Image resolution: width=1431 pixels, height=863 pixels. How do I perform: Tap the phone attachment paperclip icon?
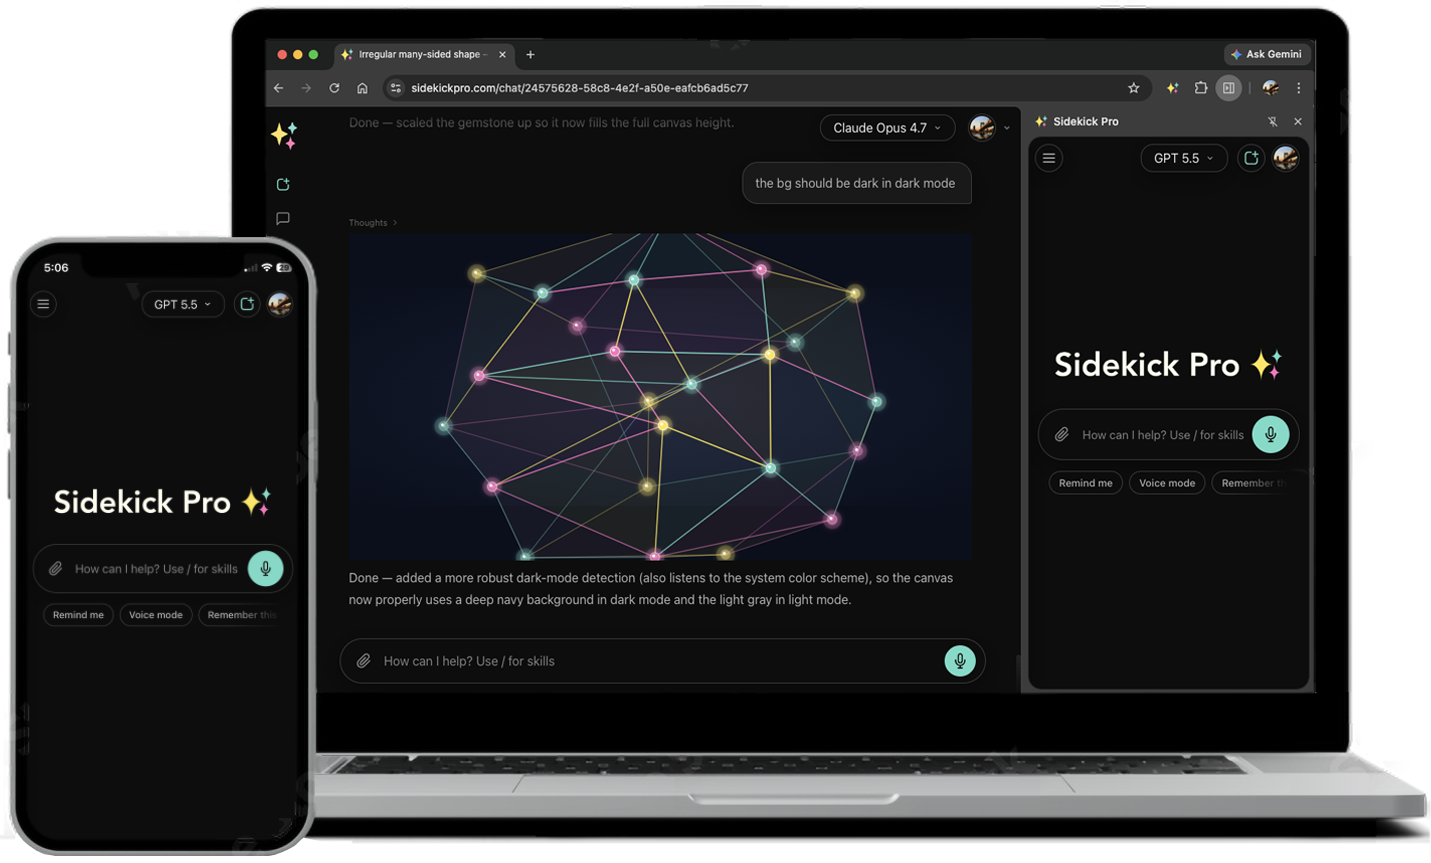coord(56,569)
